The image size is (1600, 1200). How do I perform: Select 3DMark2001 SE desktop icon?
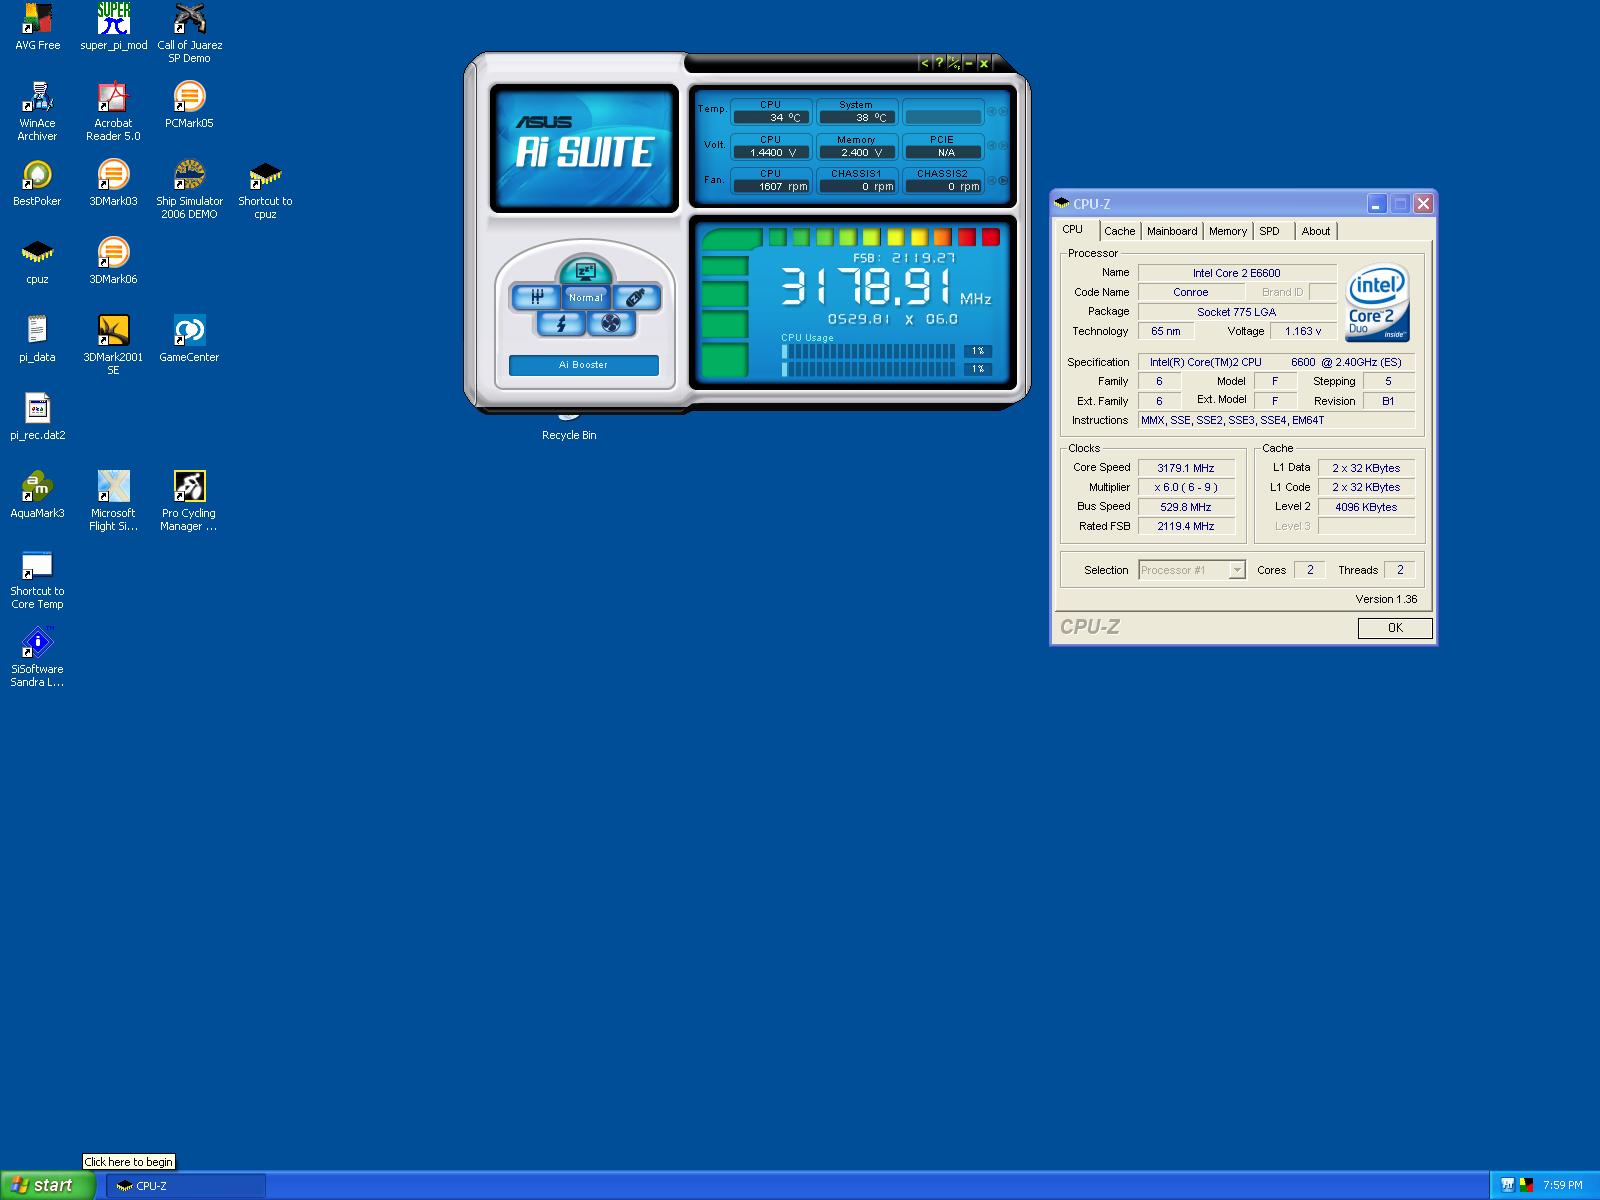tap(113, 345)
